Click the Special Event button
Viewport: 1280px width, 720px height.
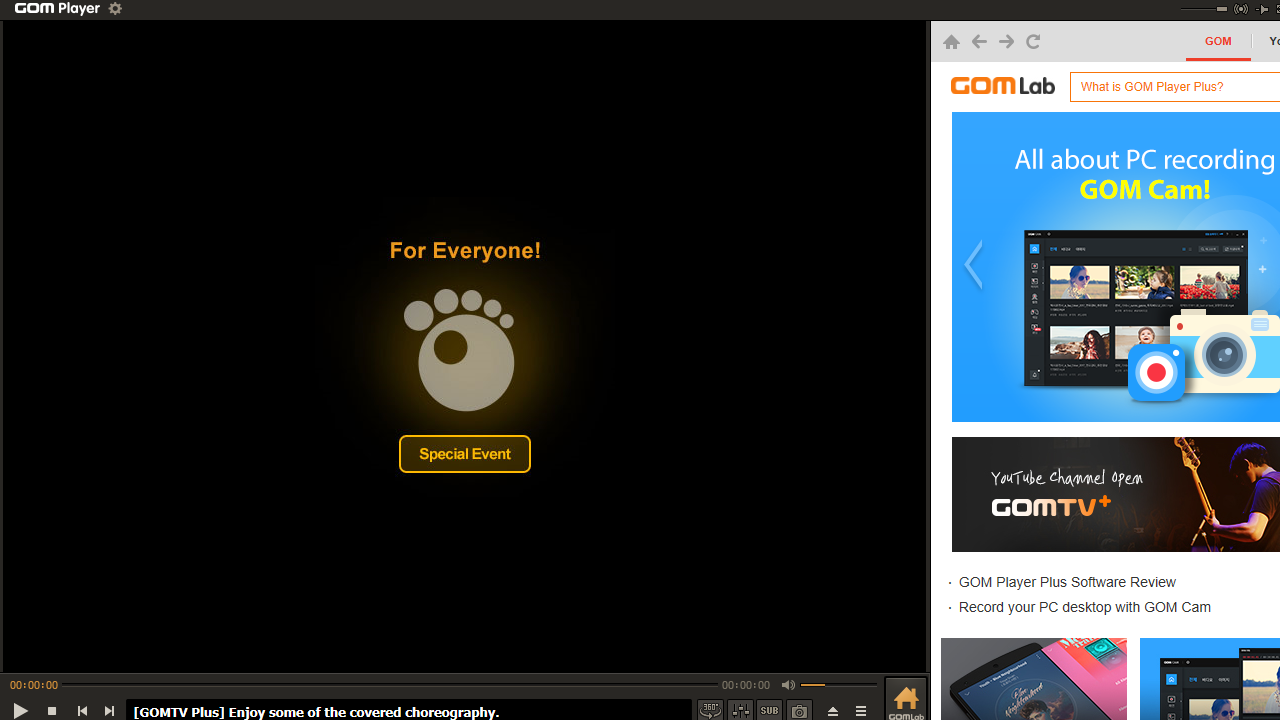click(x=464, y=453)
